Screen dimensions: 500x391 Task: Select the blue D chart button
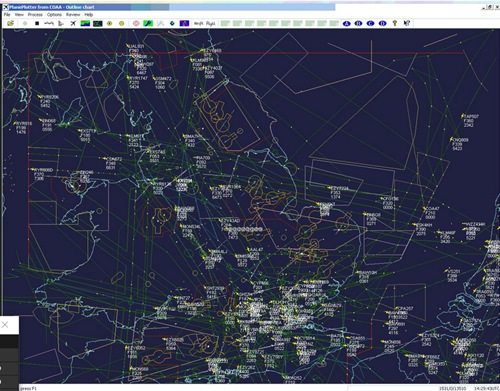click(383, 23)
